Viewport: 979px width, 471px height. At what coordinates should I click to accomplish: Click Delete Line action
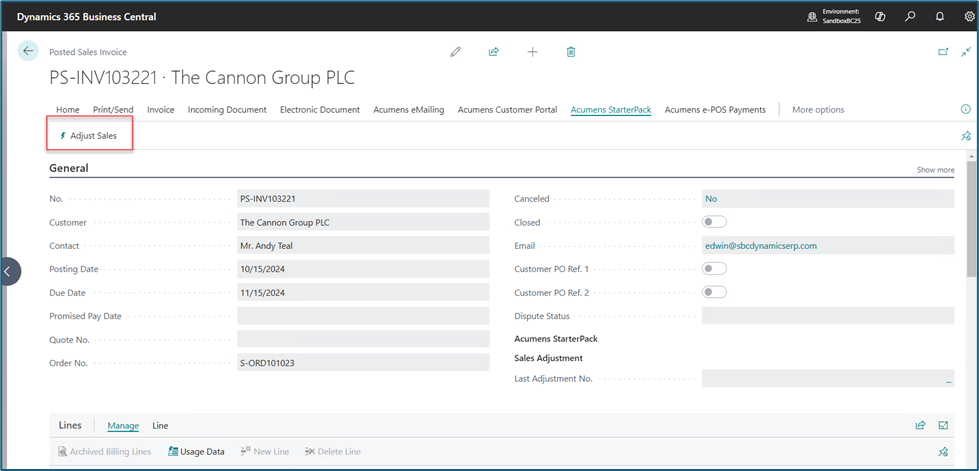point(332,451)
